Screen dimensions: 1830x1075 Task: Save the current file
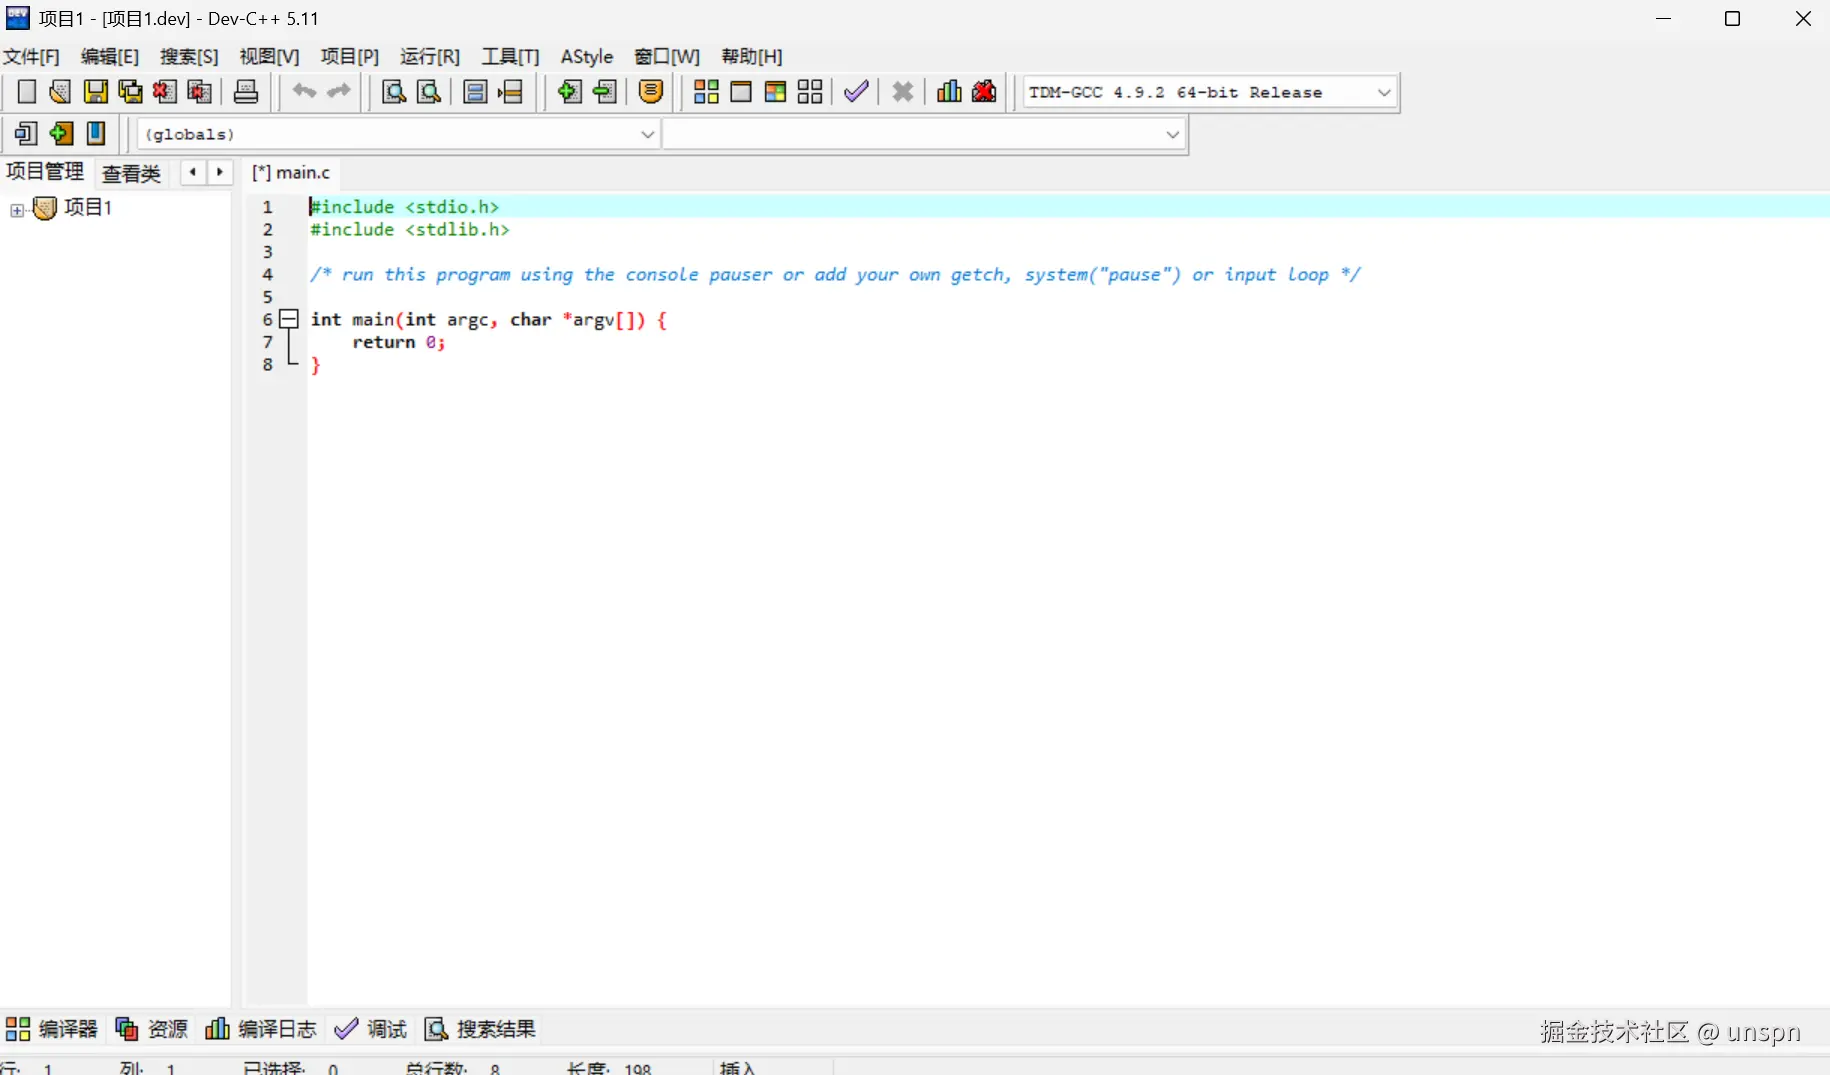tap(95, 91)
